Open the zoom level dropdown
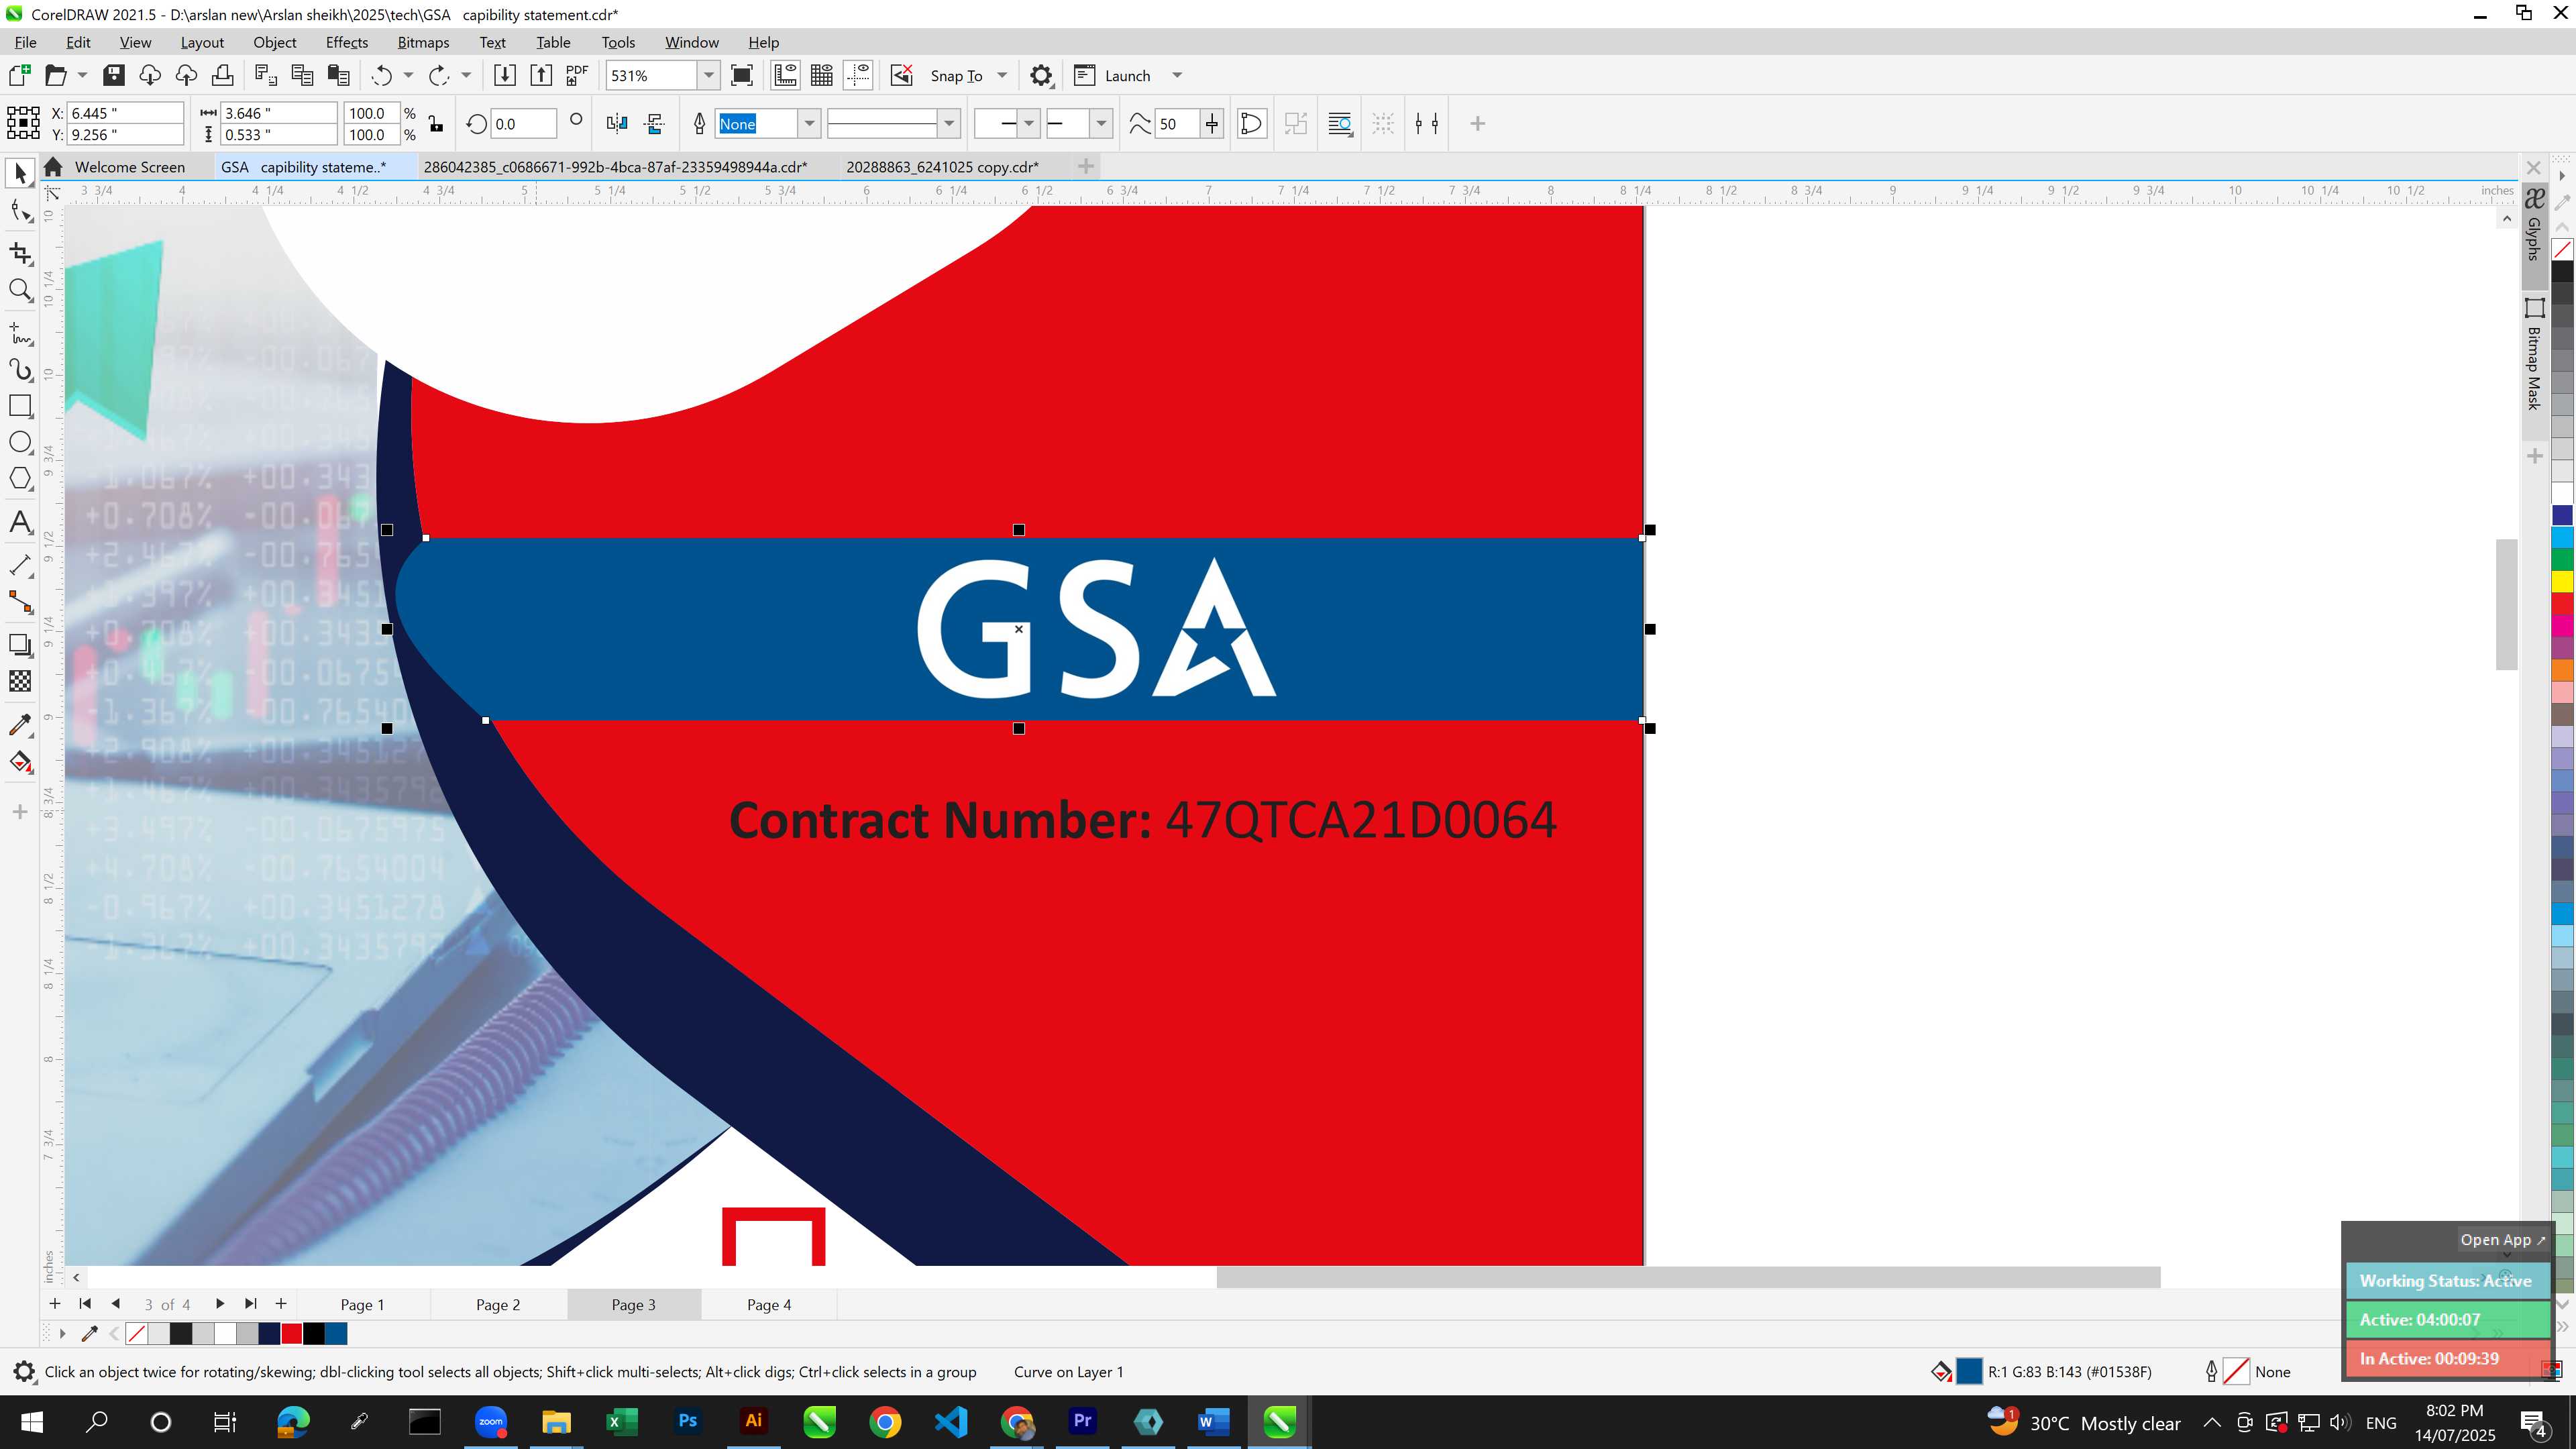 (708, 76)
